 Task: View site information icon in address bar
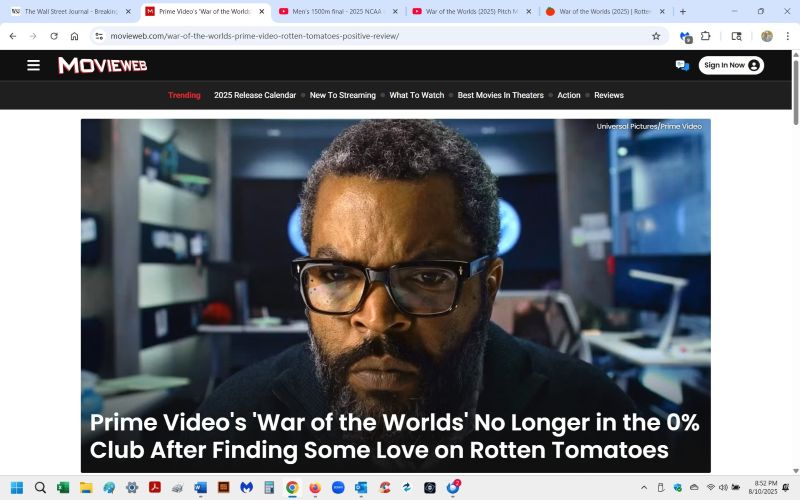coord(99,36)
